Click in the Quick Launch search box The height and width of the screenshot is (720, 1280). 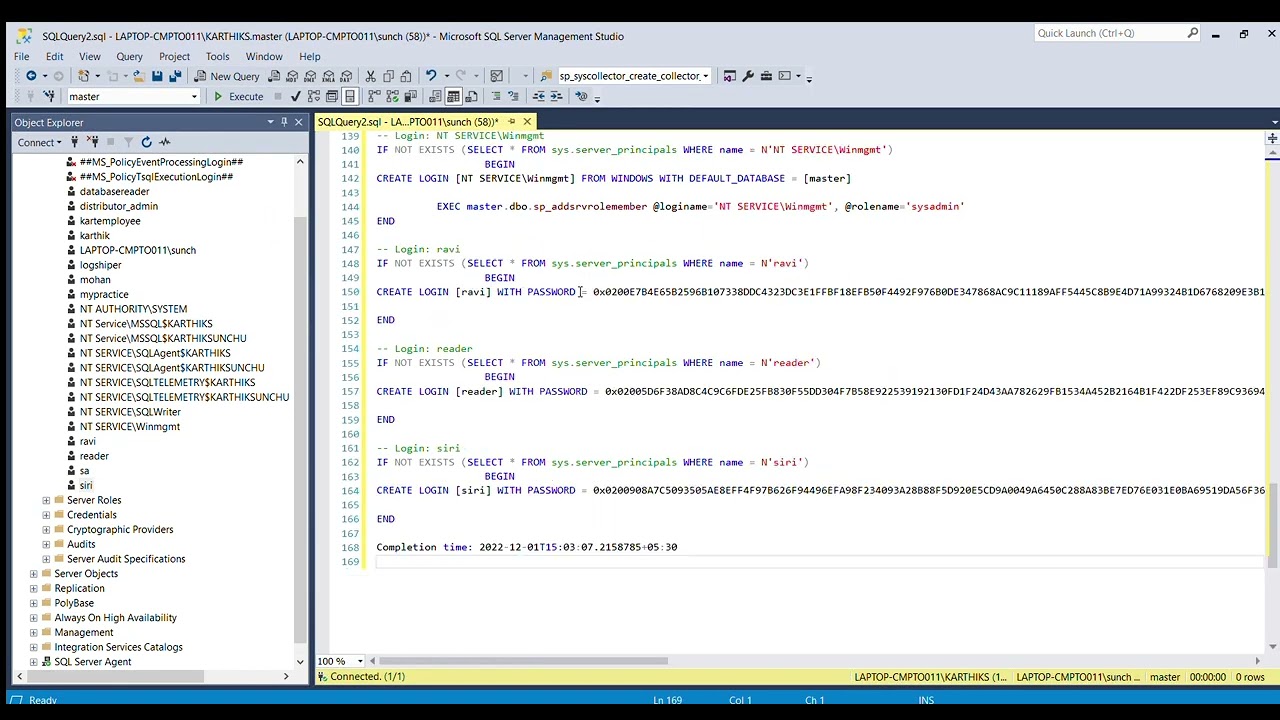1117,33
